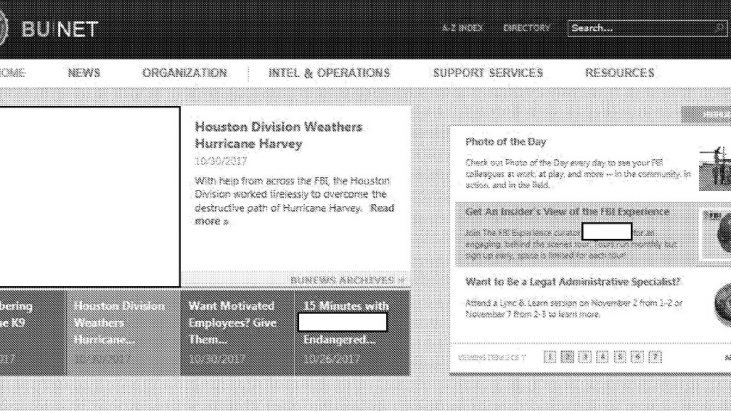731x411 pixels.
Task: Go to highlights page 7
Action: [655, 357]
